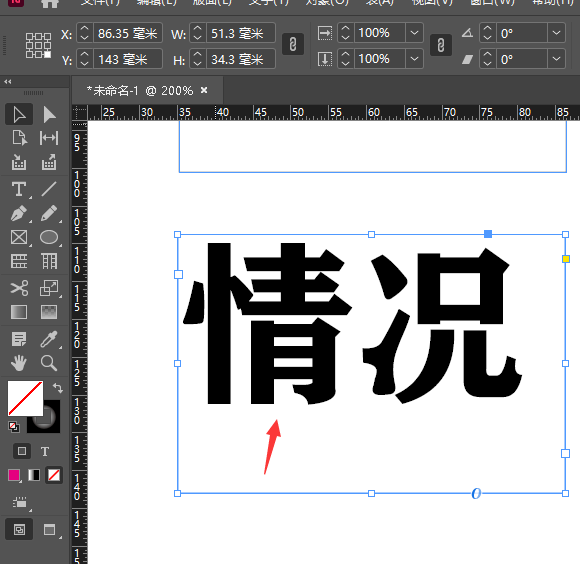Viewport: 580px width, 564px height.
Task: Open the scale Y percentage dropdown
Action: pos(414,59)
